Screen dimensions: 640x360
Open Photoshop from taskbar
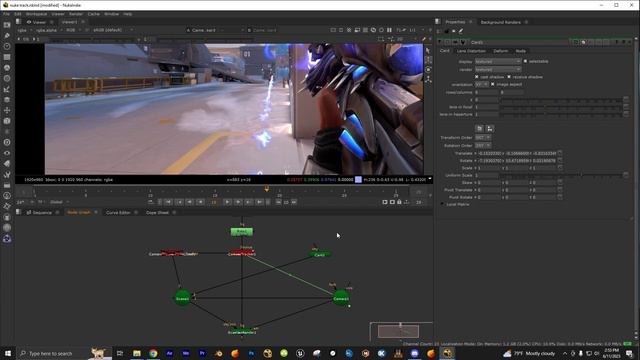[x=251, y=353]
